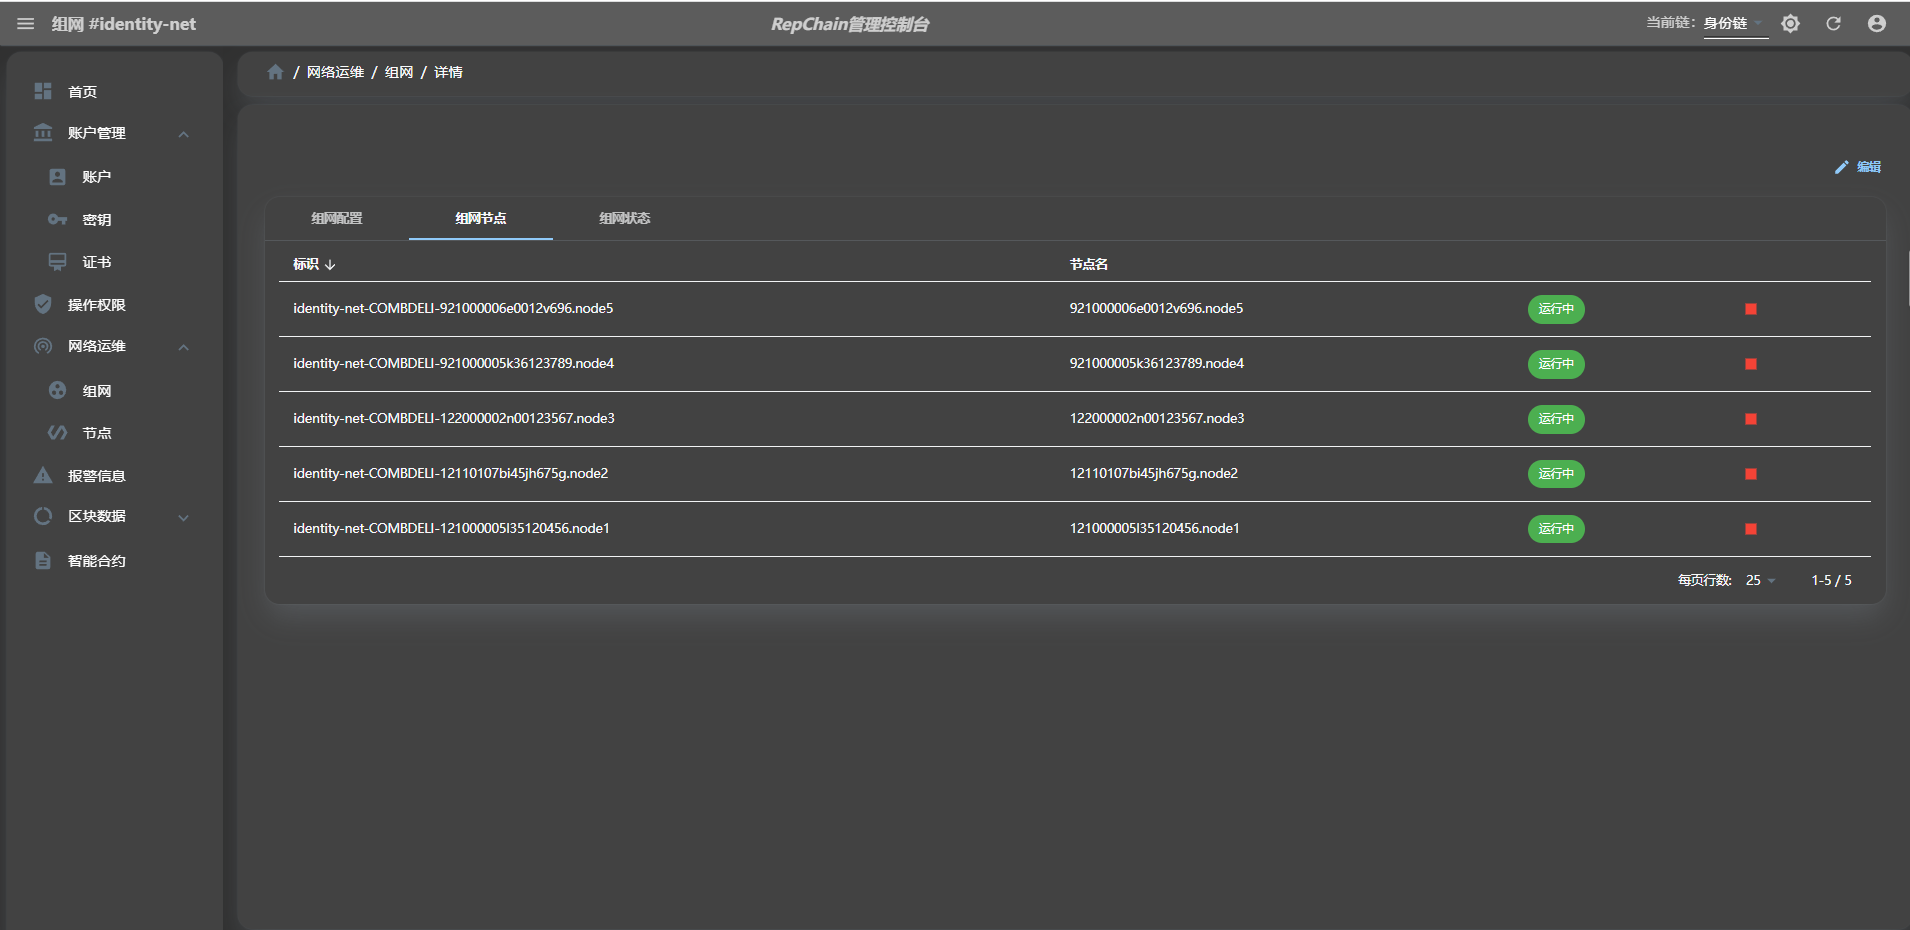Viewport: 1910px width, 930px height.
Task: Click the 1-5 / 5 pagination text
Action: point(1831,580)
